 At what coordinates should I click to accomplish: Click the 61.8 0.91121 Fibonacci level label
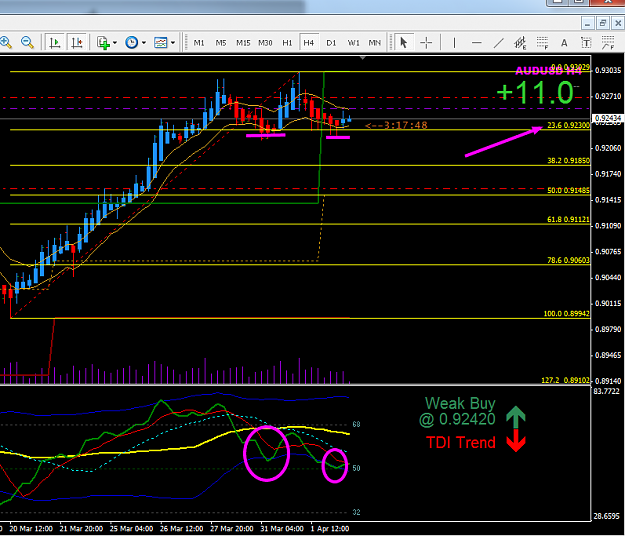coord(568,220)
